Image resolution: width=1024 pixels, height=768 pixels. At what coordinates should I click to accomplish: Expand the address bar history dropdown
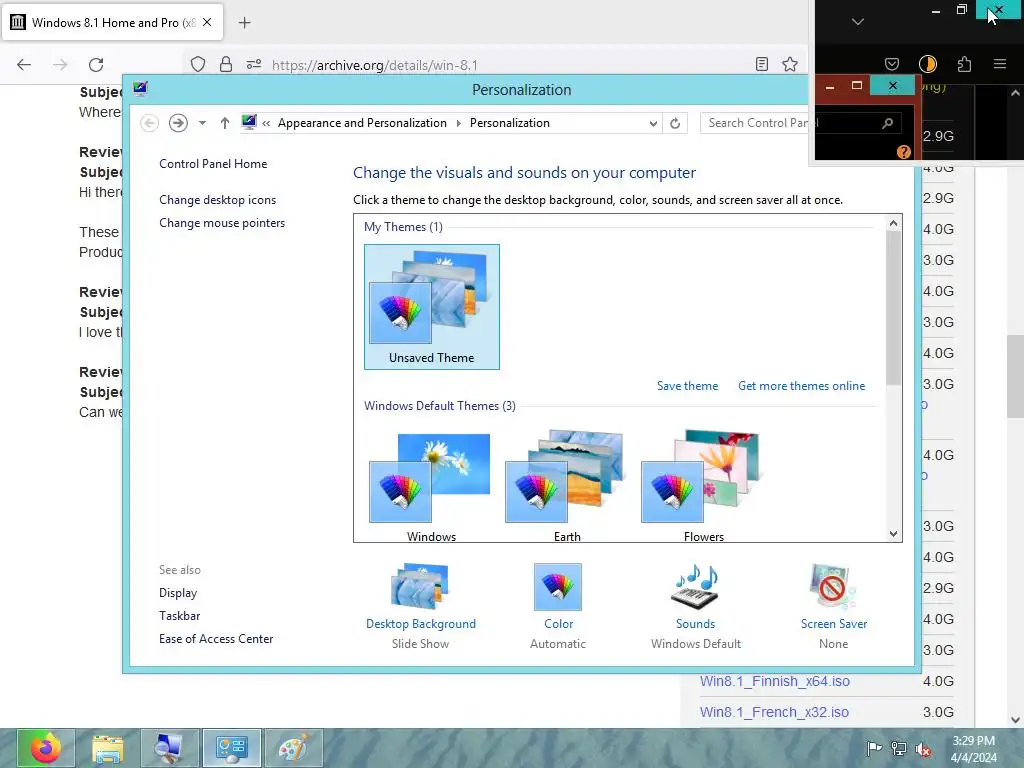point(653,123)
